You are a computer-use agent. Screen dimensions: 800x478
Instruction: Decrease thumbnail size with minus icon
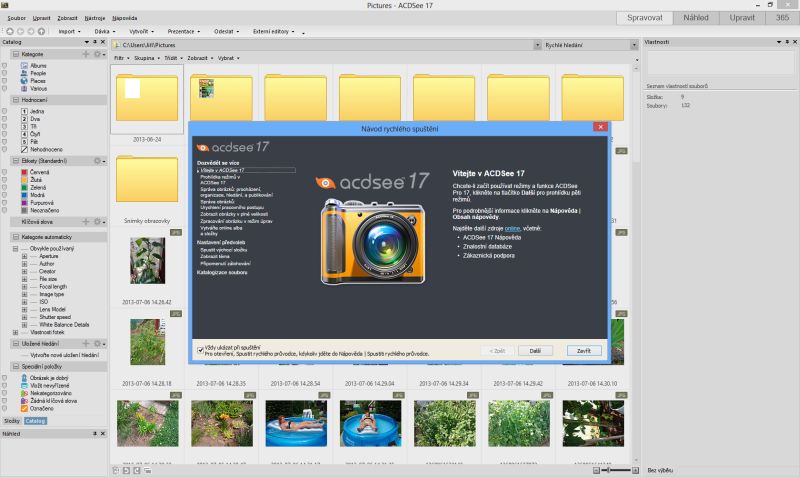click(x=596, y=470)
